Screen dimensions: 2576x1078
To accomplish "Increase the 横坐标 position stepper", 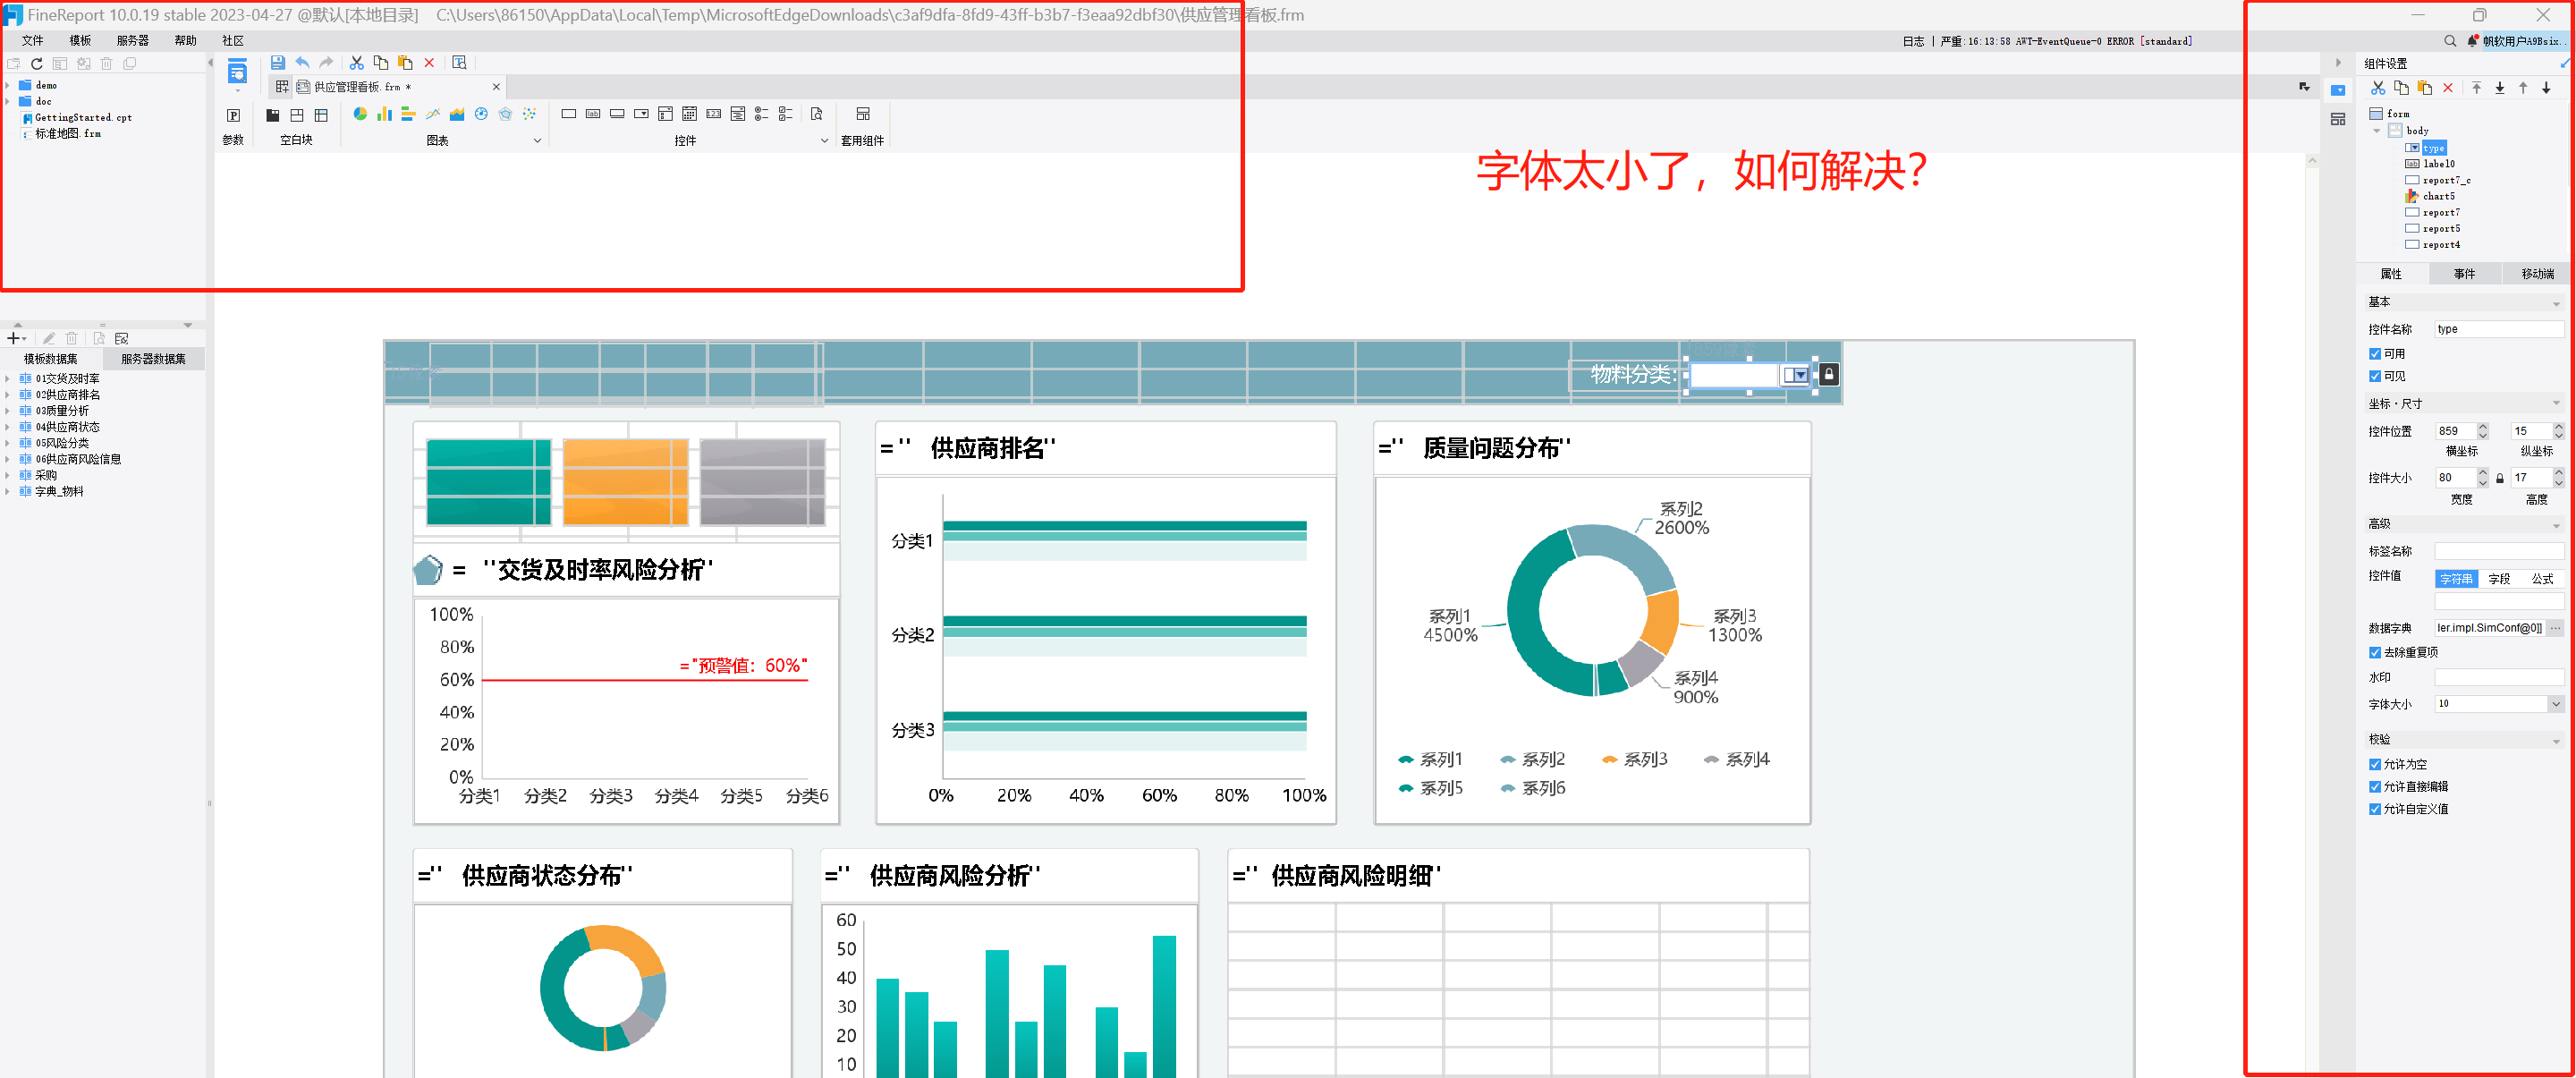I will tap(2482, 427).
